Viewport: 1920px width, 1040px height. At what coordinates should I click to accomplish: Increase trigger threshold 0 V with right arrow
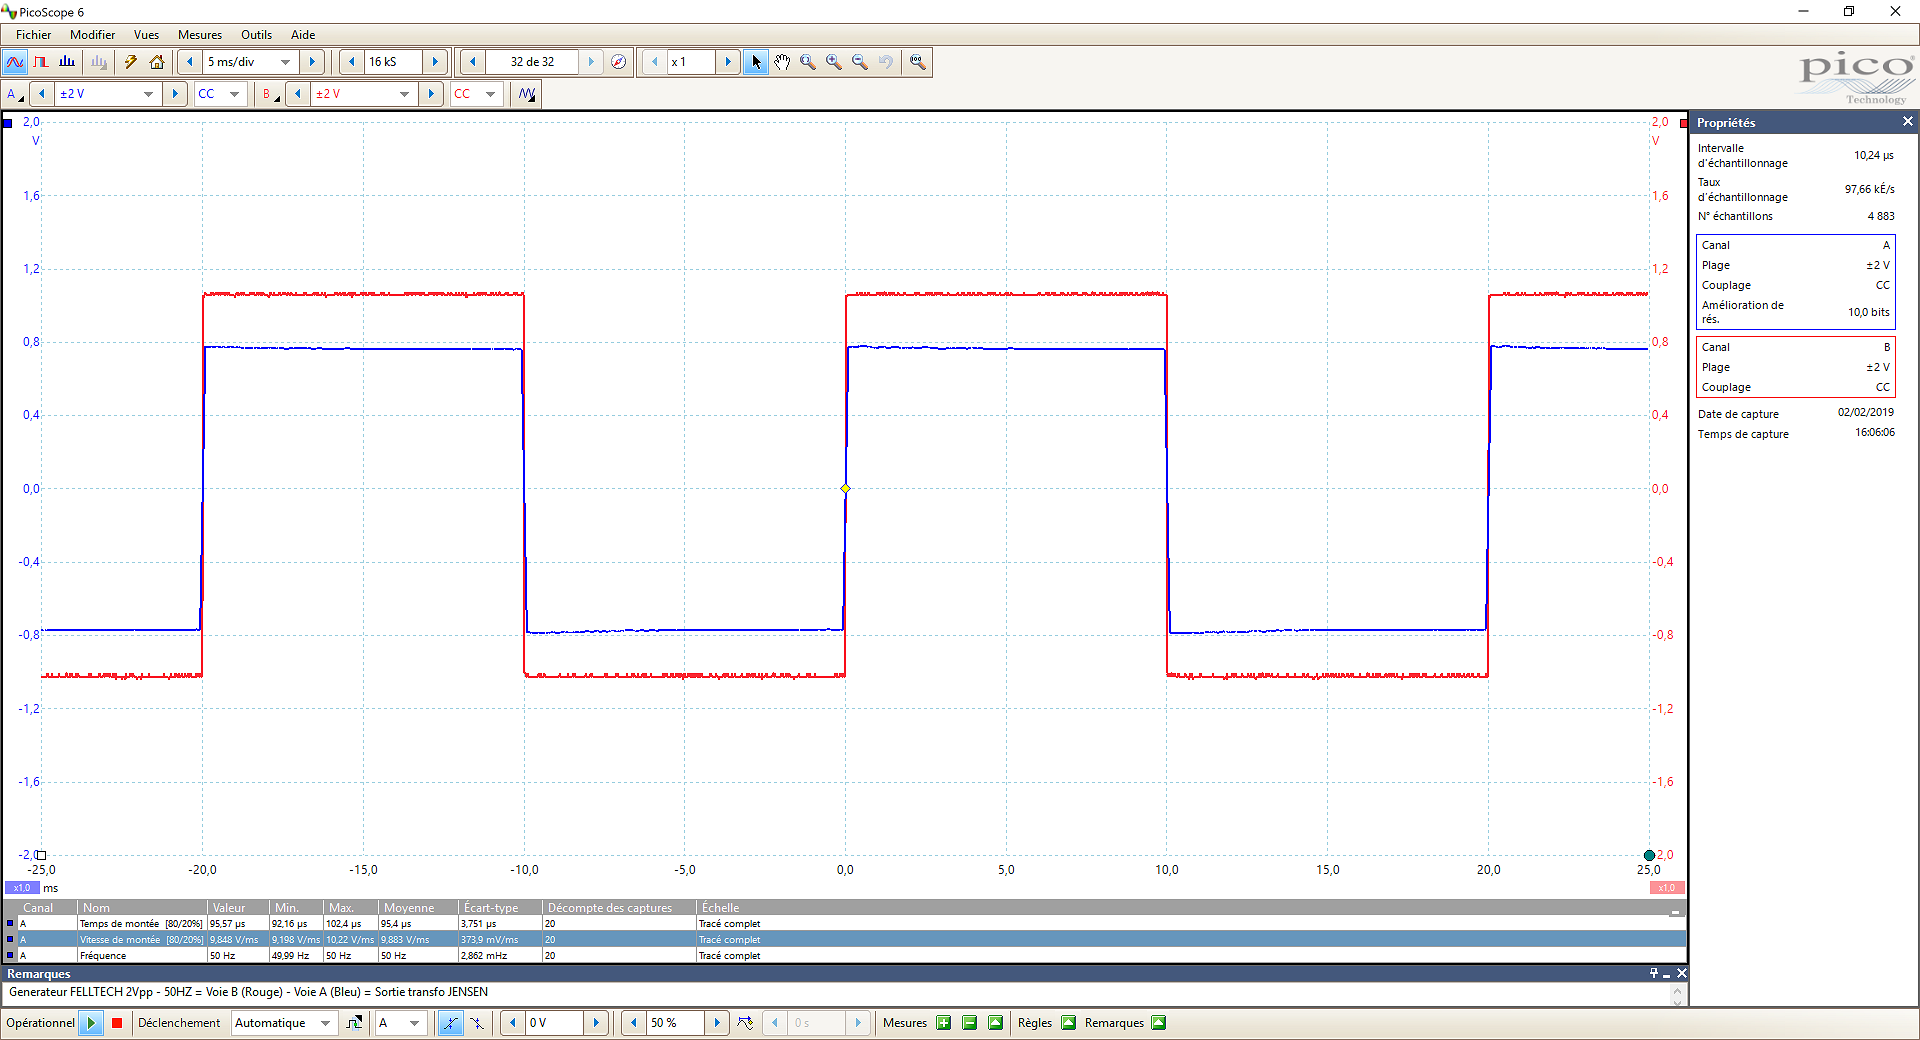point(596,1023)
